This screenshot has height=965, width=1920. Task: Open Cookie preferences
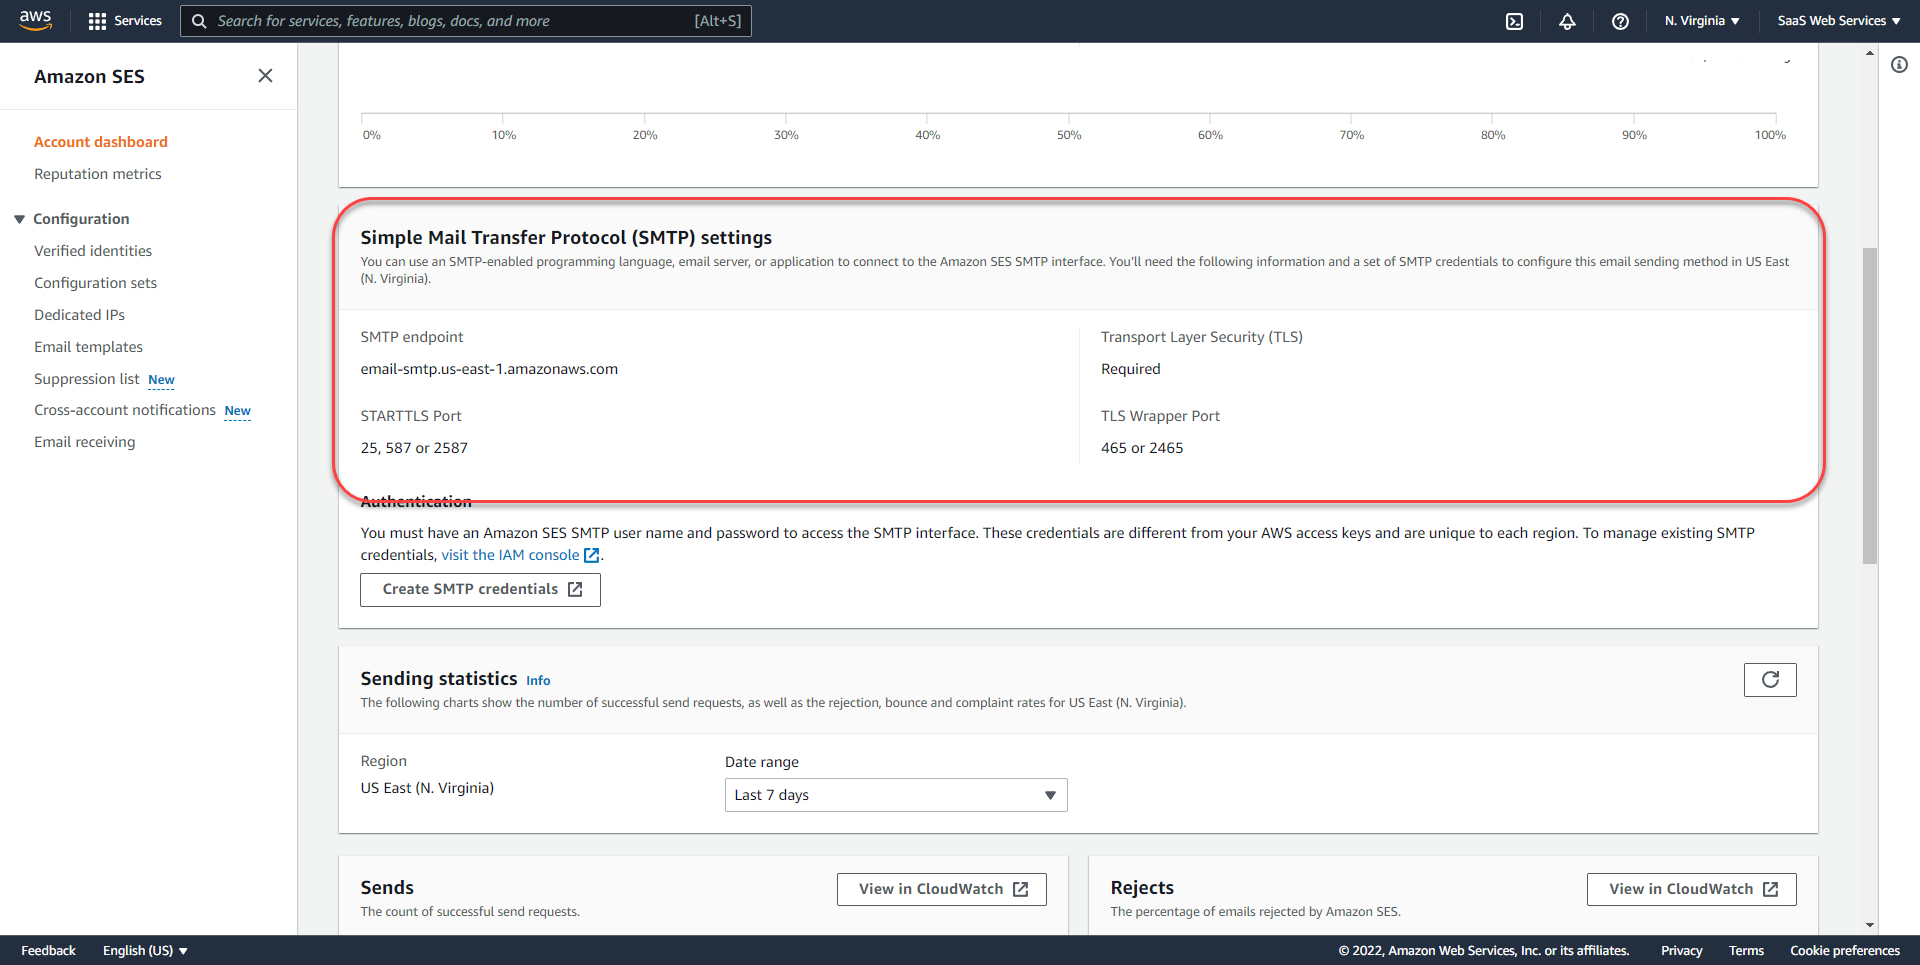coord(1844,950)
